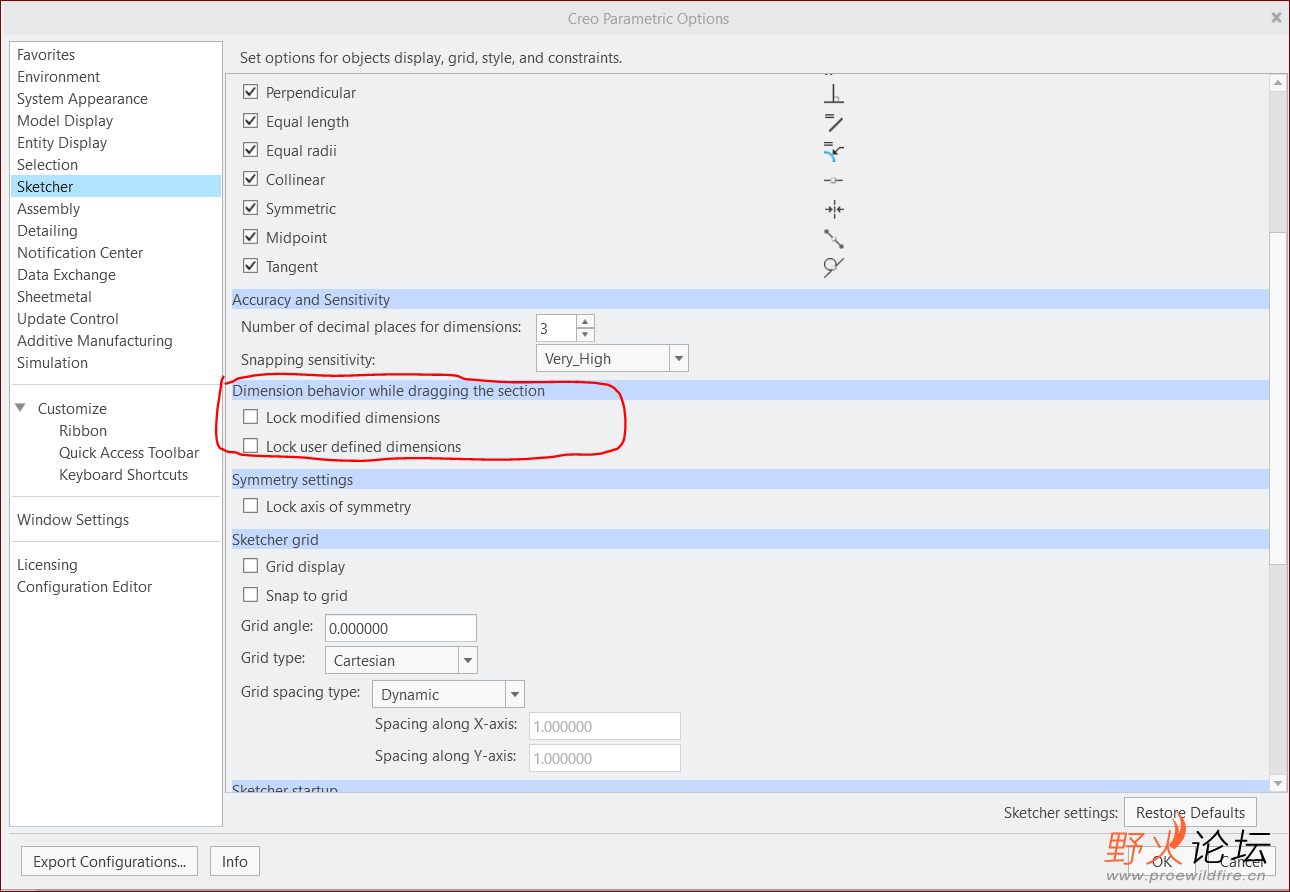Decrease decimal places with down arrow
Viewport: 1290px width, 892px height.
(x=585, y=334)
